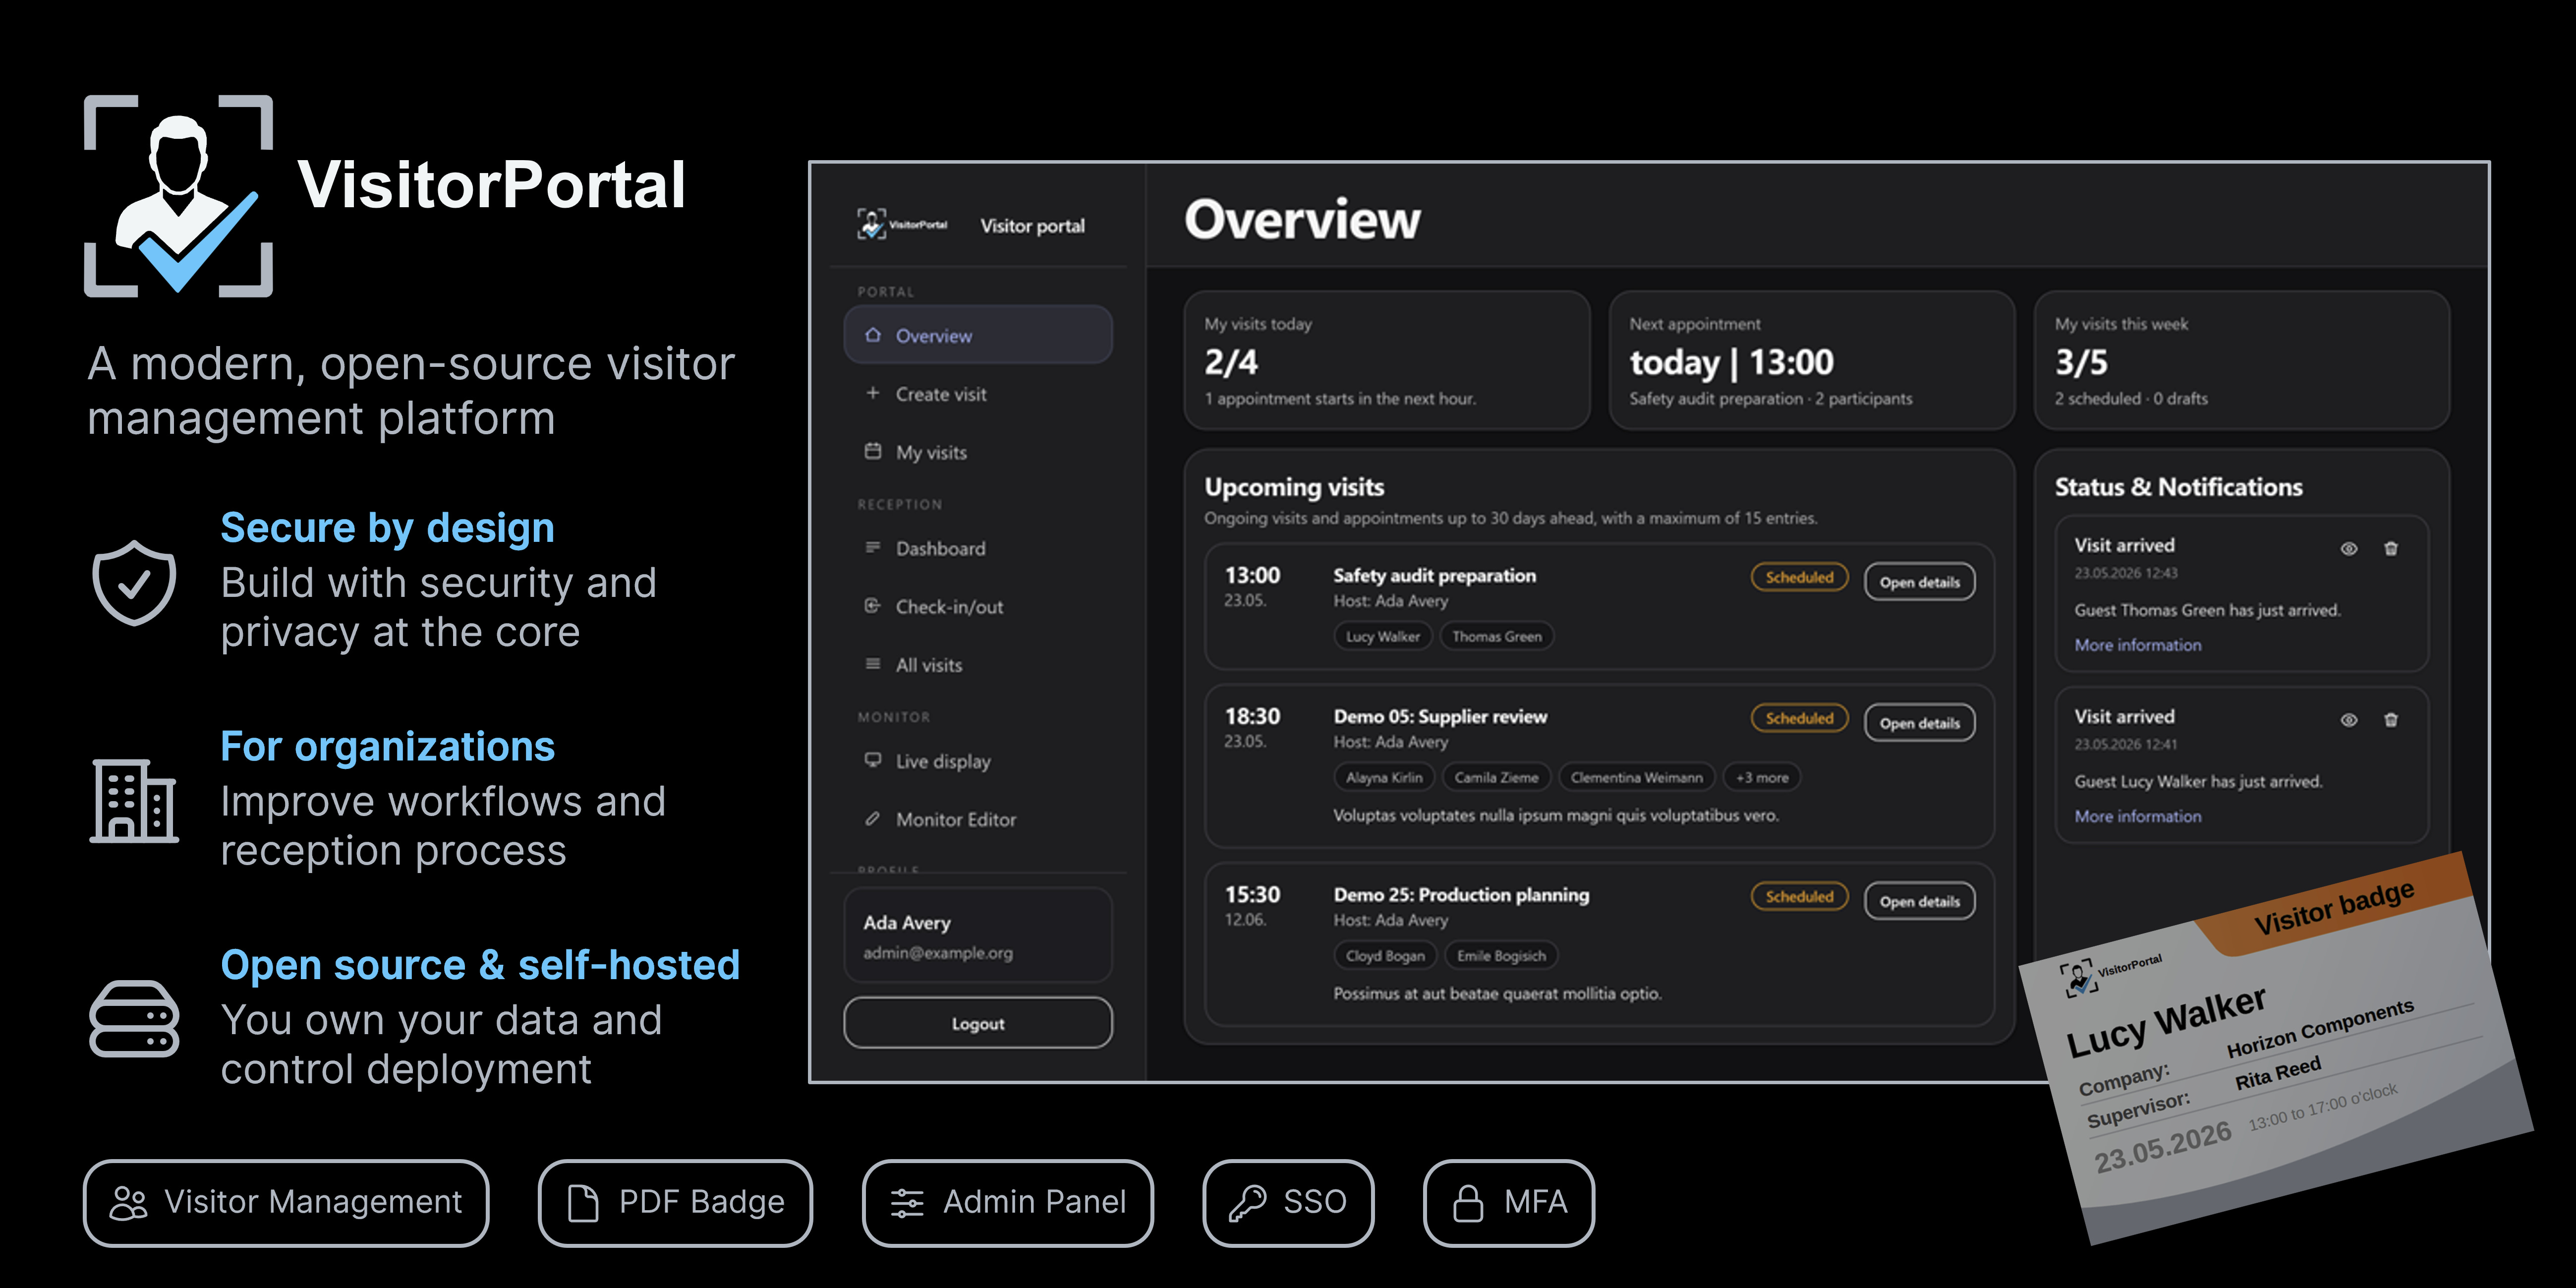The height and width of the screenshot is (1288, 2576).
Task: Click the Status & Notifications heading
Action: point(2178,487)
